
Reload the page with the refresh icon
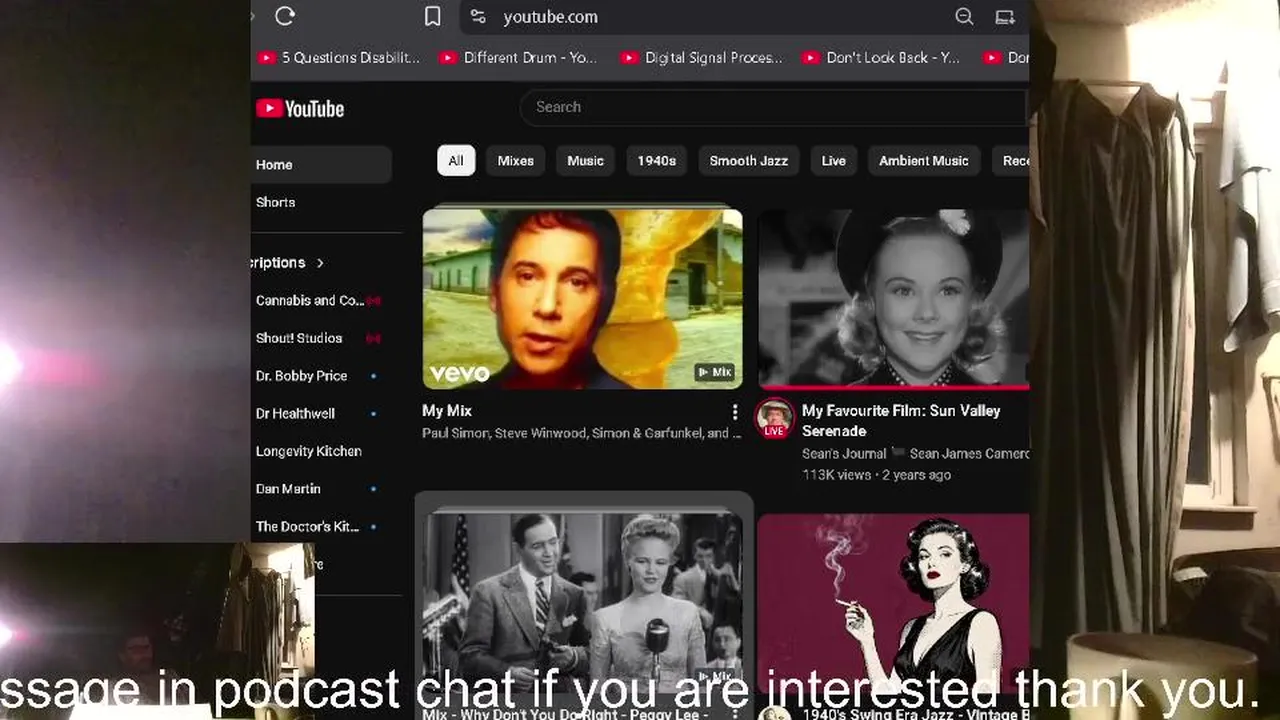click(285, 16)
